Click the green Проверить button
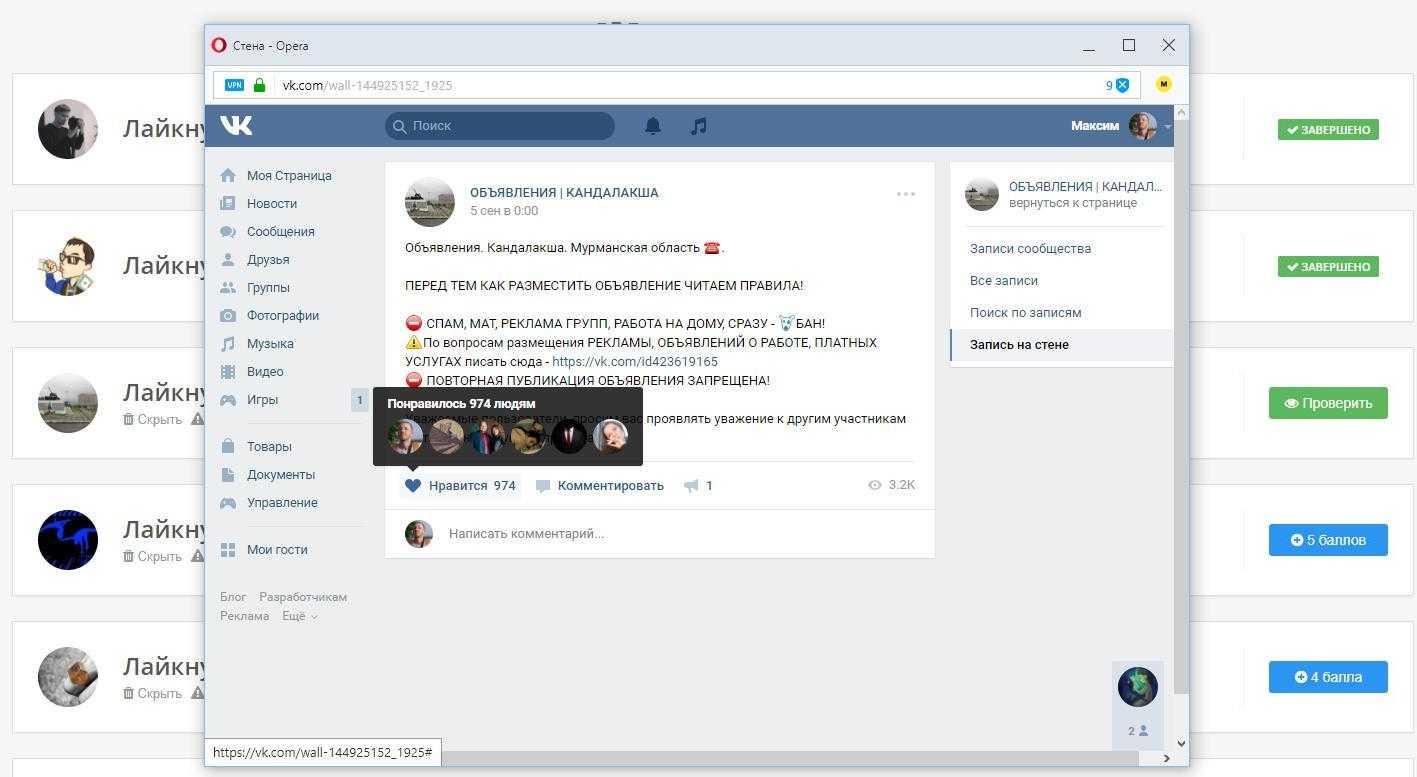The image size is (1417, 777). click(x=1327, y=403)
